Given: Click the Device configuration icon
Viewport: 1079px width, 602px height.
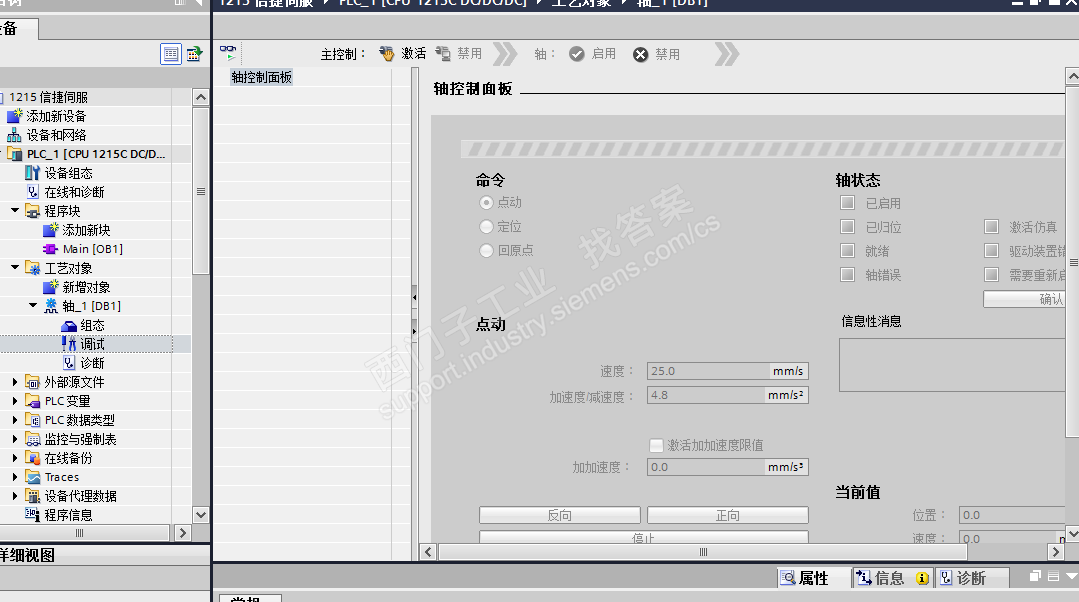Looking at the screenshot, I should [x=32, y=173].
